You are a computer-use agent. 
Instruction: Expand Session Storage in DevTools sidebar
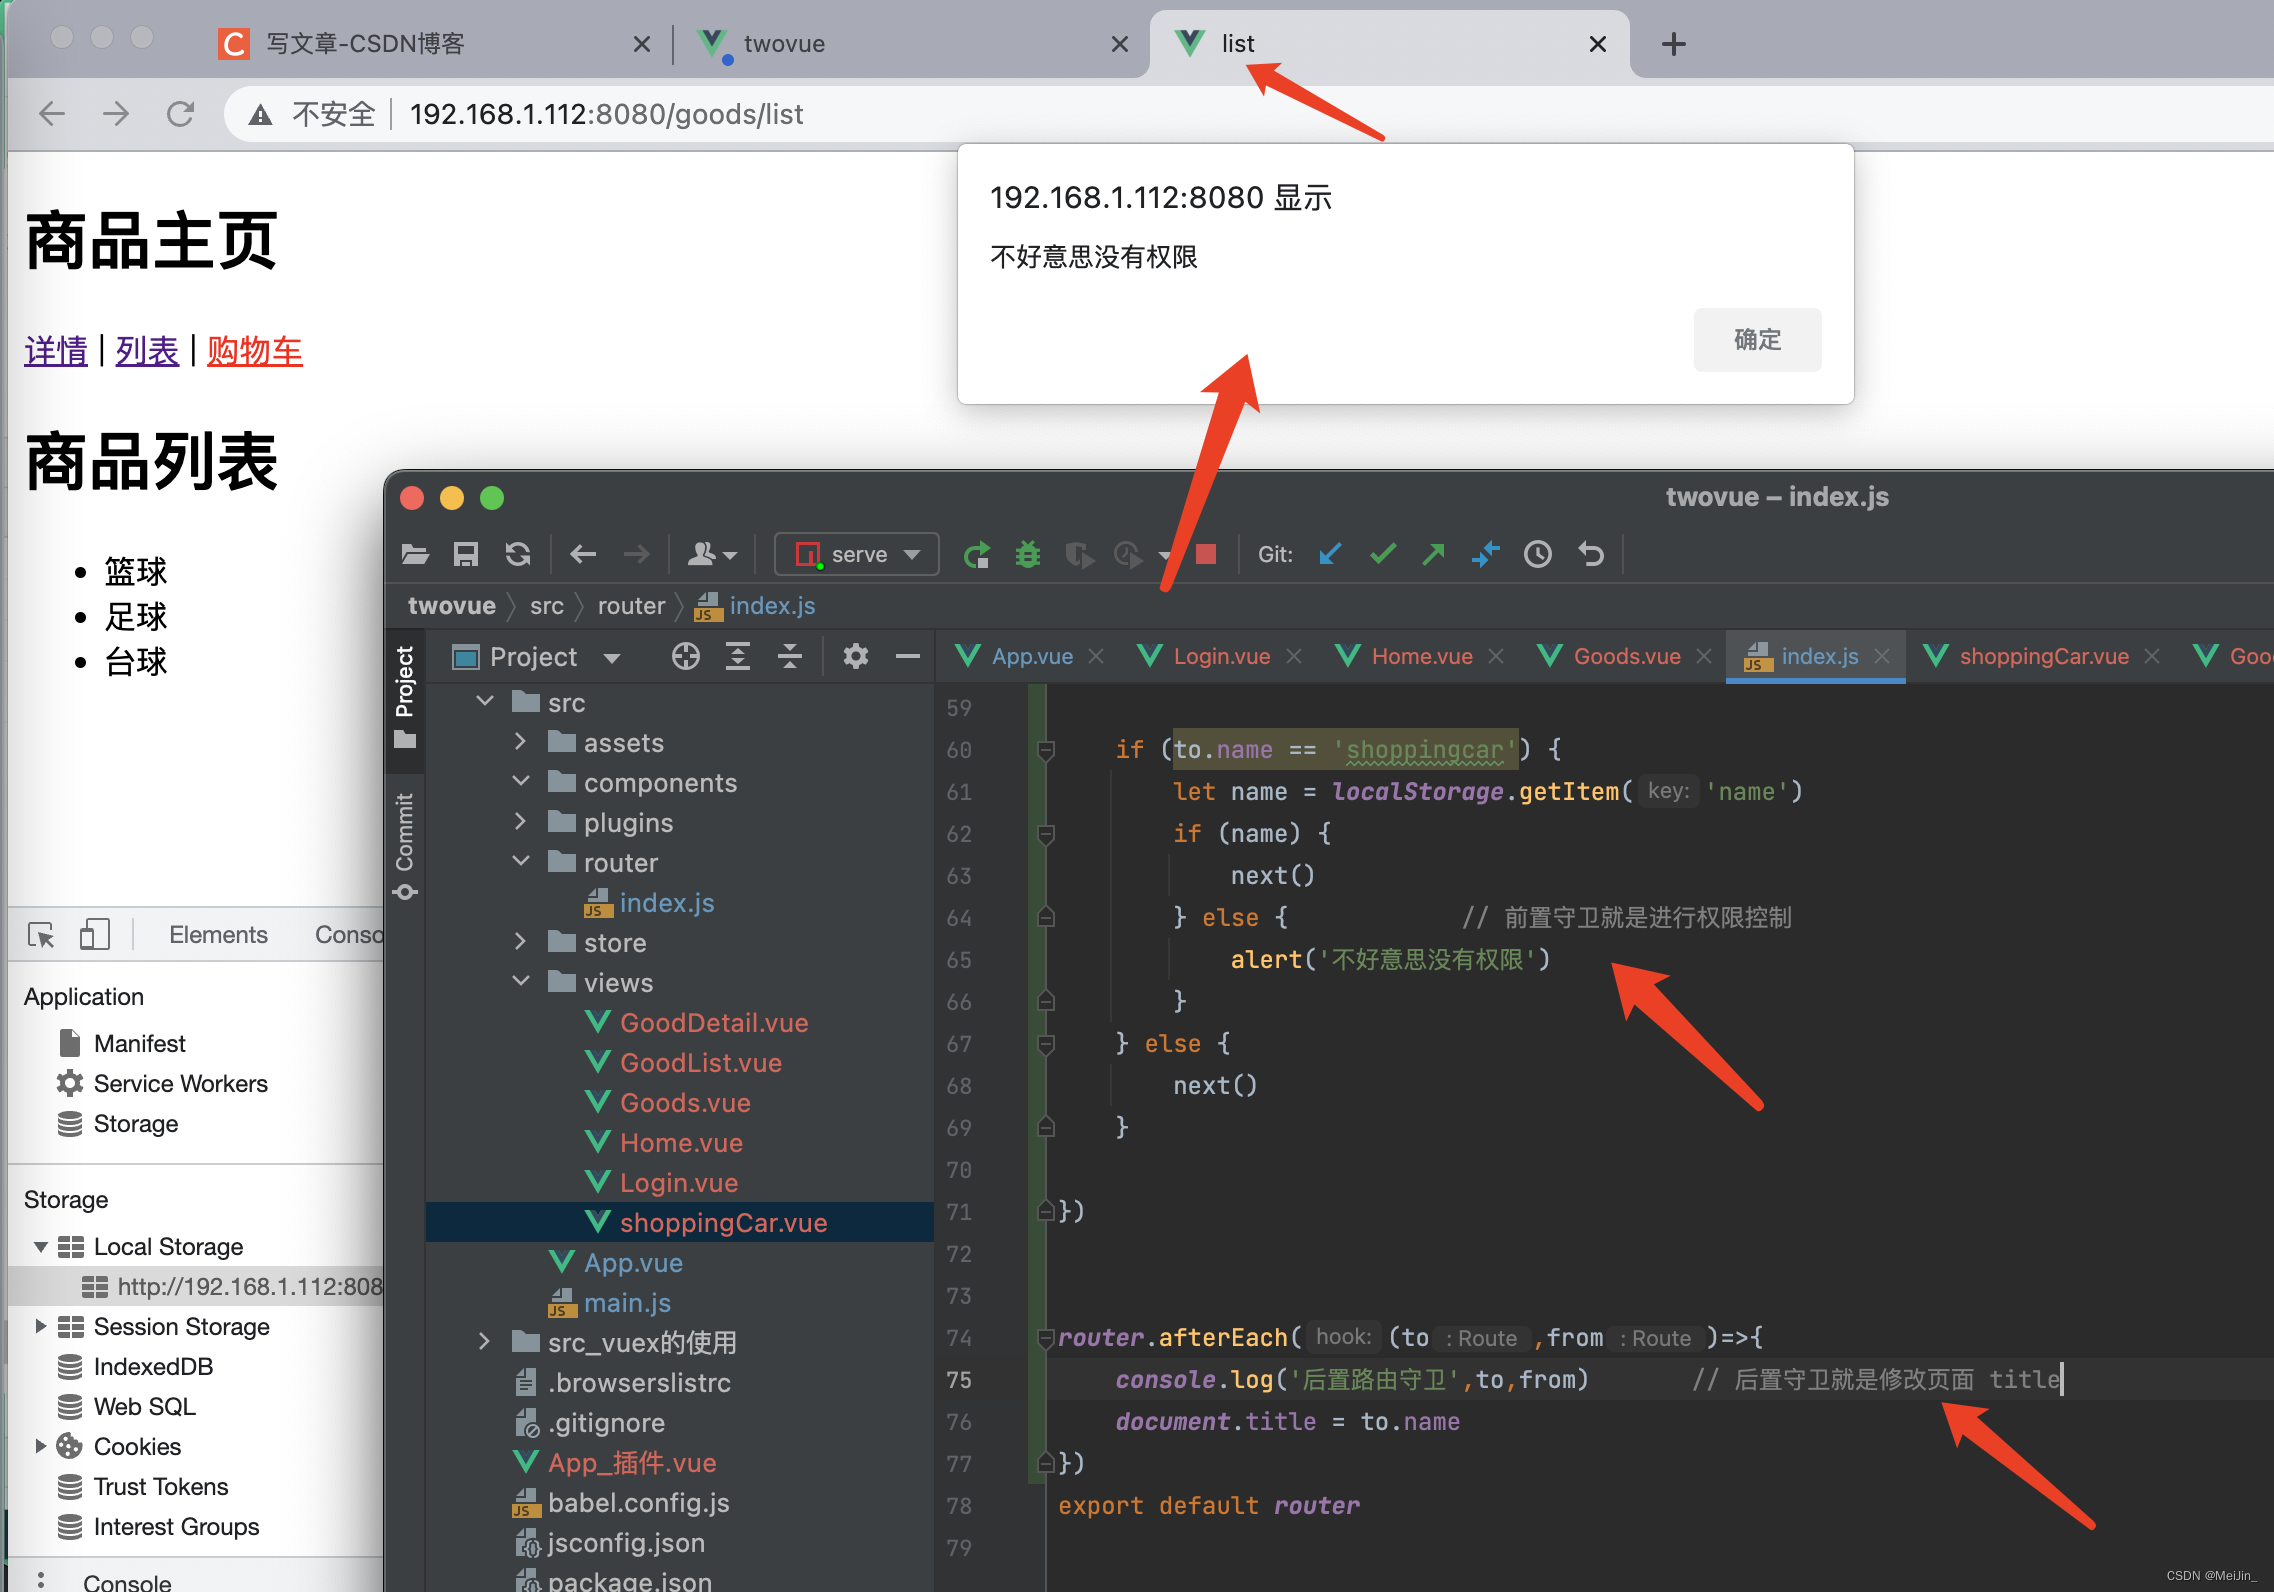pyautogui.click(x=41, y=1326)
